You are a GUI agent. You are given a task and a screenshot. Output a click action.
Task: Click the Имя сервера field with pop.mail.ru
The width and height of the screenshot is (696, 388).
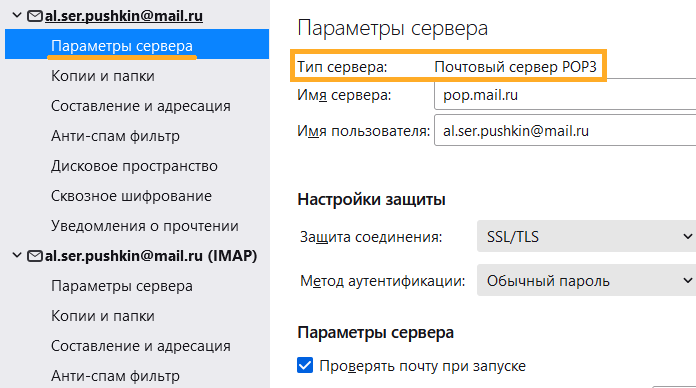click(x=565, y=95)
